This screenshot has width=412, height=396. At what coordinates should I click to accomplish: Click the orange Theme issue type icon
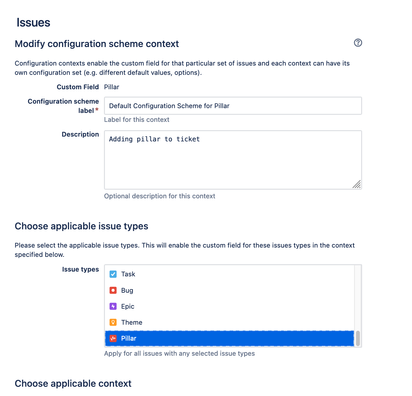[113, 322]
